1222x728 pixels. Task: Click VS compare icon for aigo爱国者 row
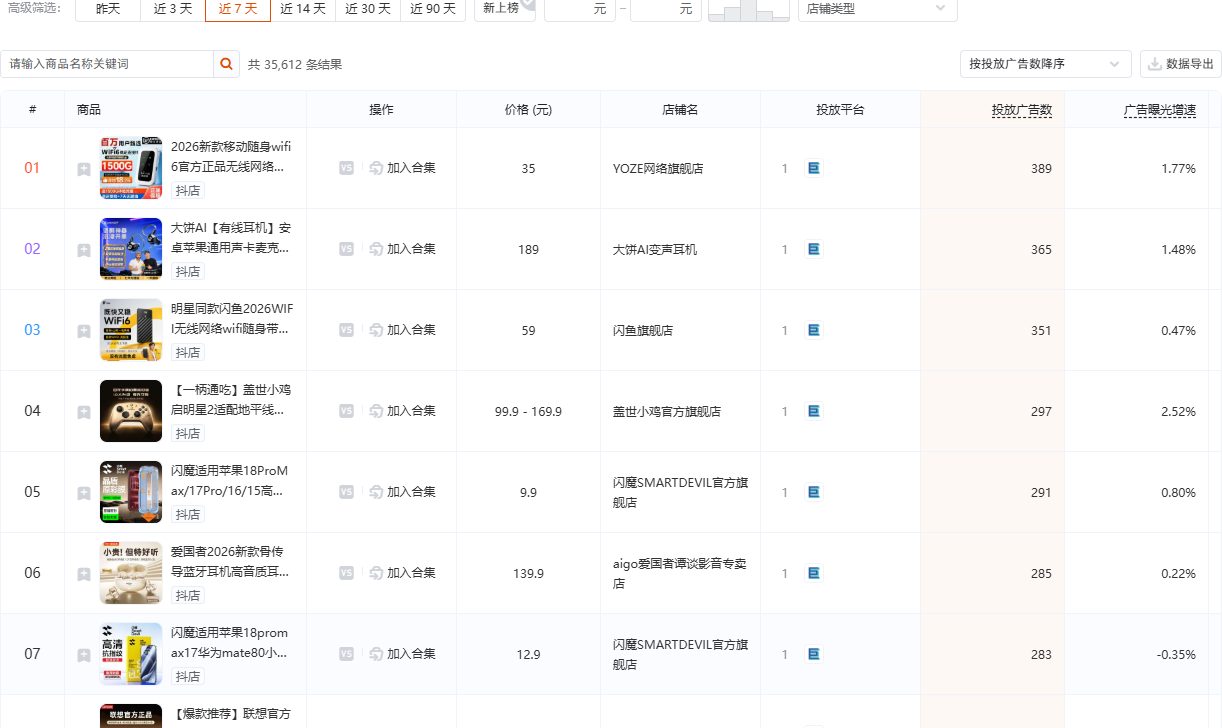coord(346,573)
